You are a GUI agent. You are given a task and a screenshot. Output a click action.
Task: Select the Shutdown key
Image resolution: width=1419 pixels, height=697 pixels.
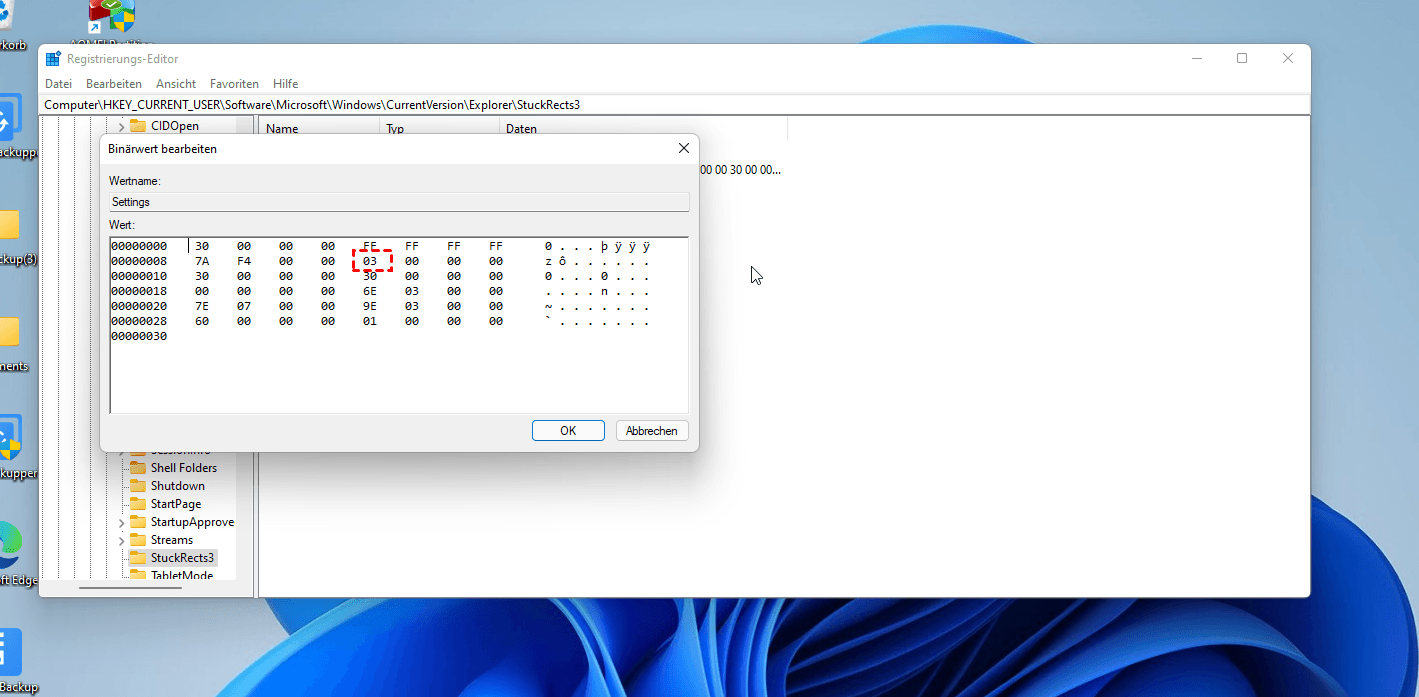178,486
